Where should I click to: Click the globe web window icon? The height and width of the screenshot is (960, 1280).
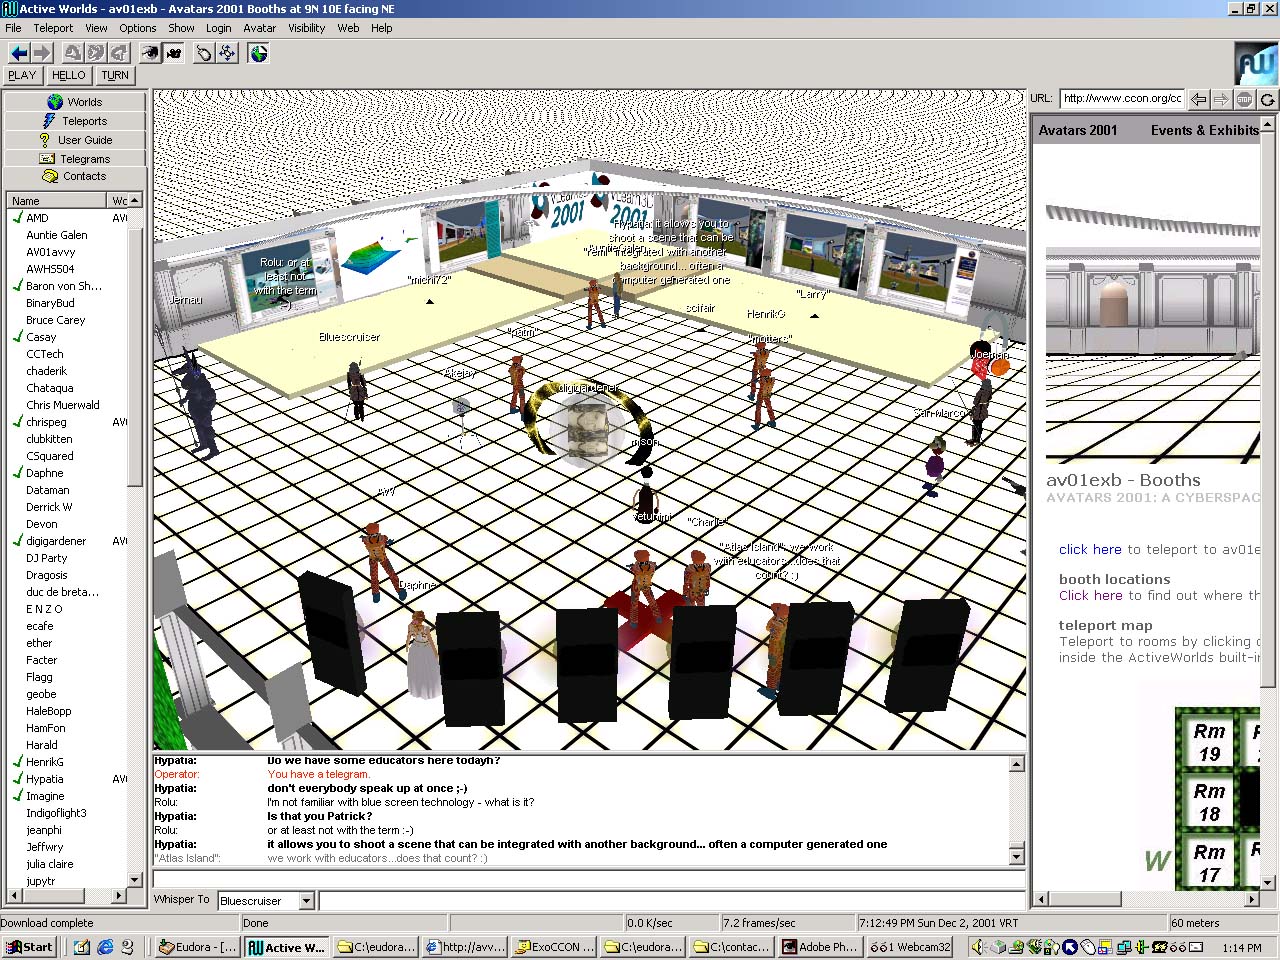(x=259, y=53)
